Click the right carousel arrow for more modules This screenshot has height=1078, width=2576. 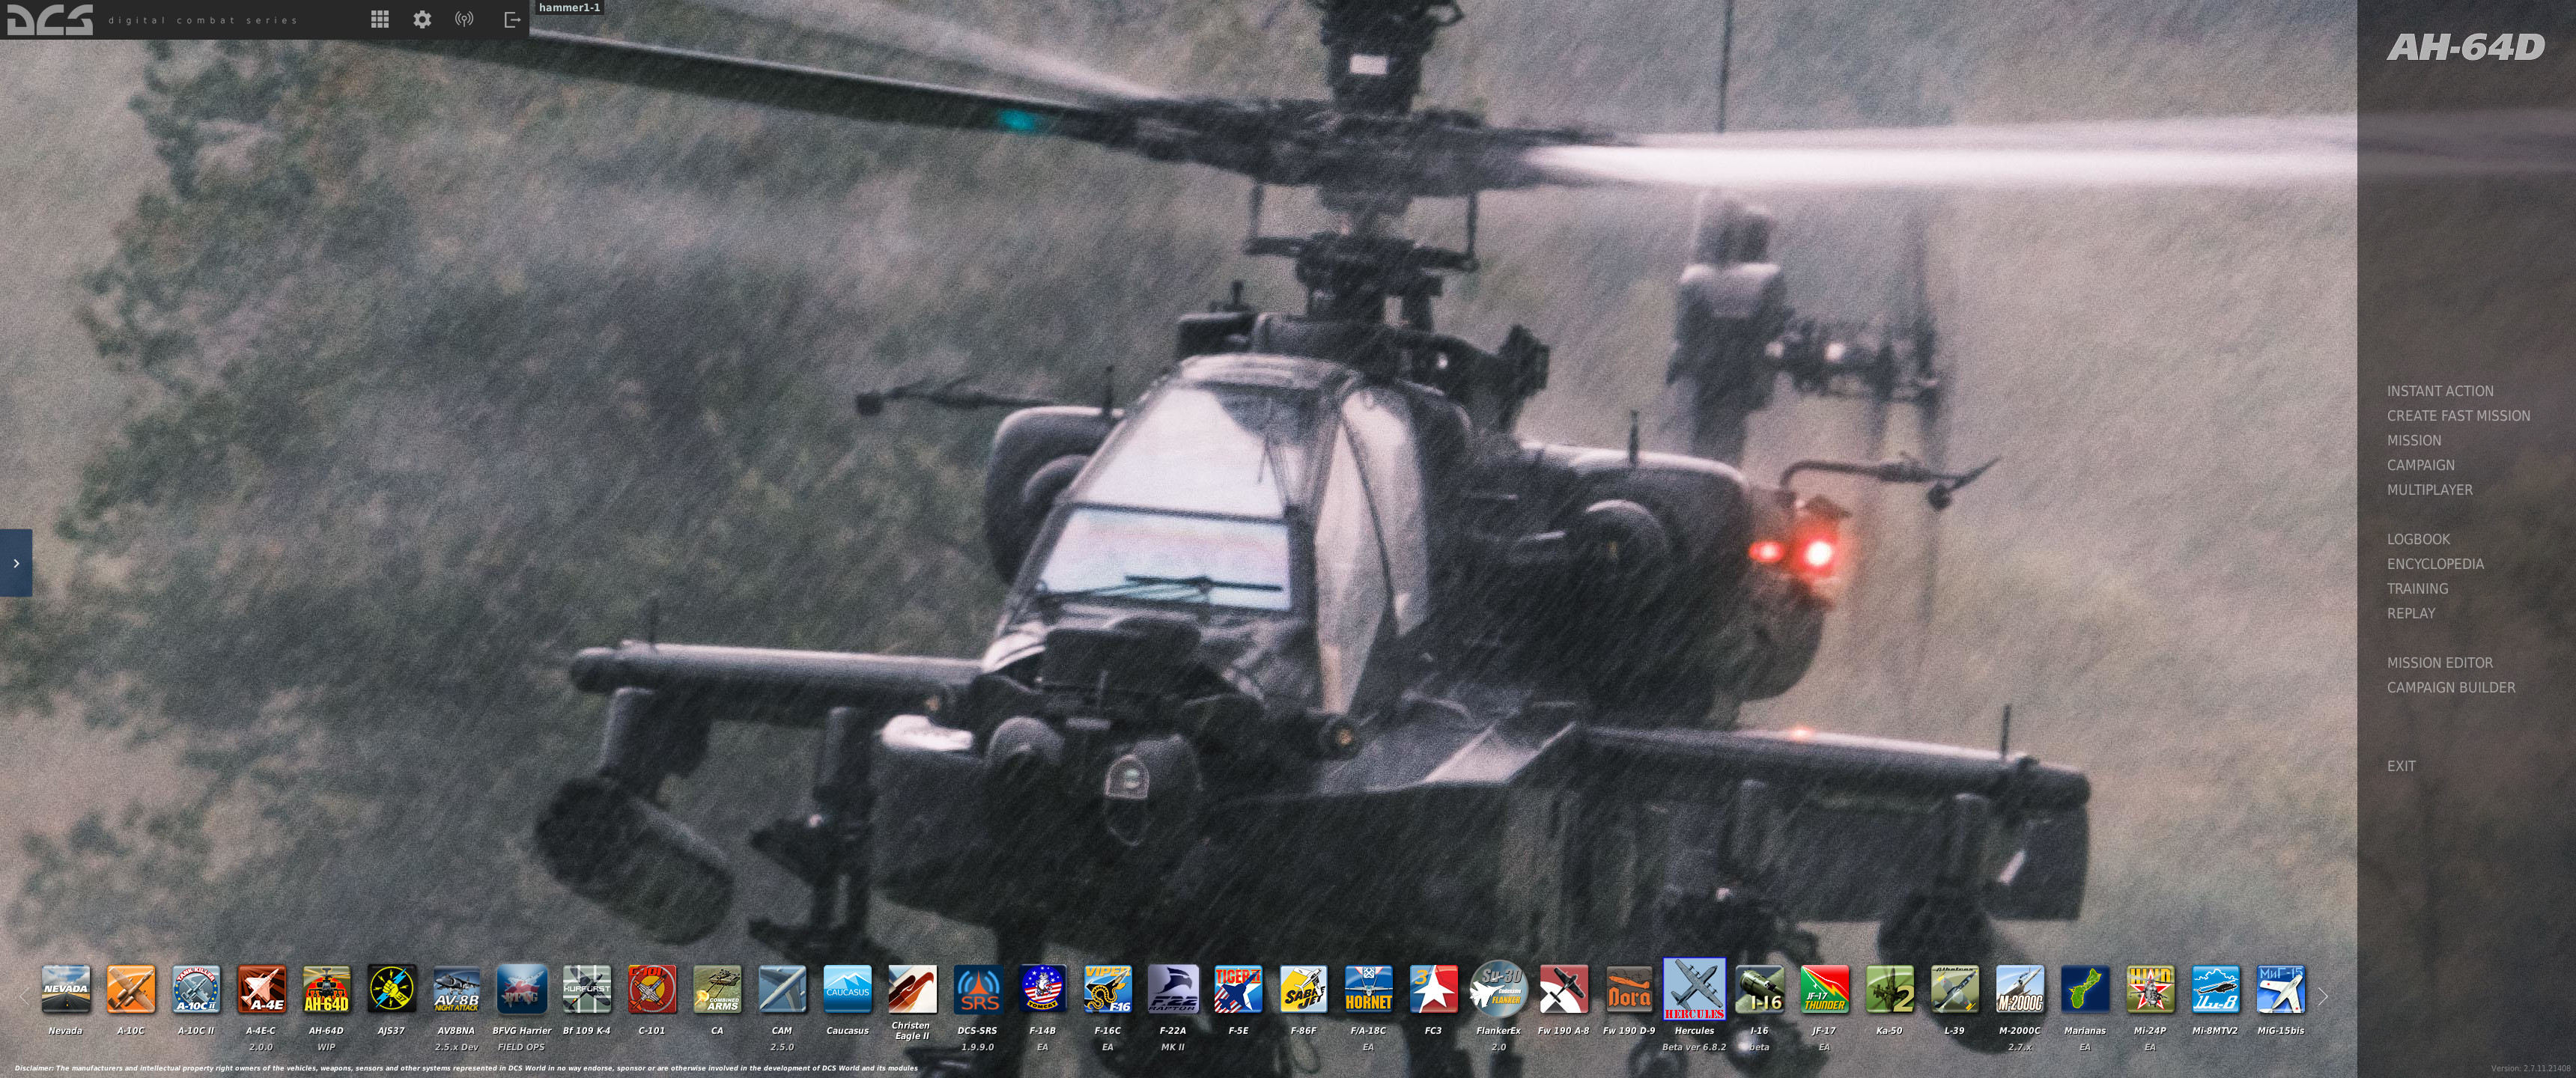2325,997
